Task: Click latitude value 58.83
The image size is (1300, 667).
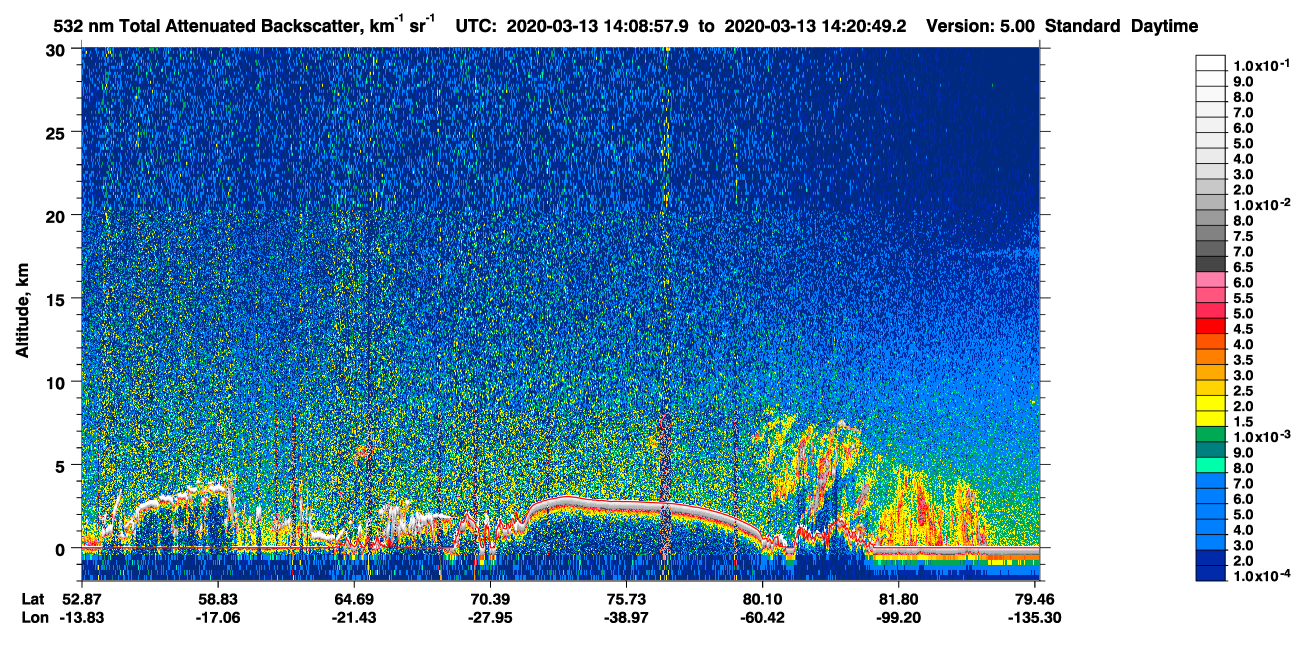Action: pyautogui.click(x=219, y=599)
